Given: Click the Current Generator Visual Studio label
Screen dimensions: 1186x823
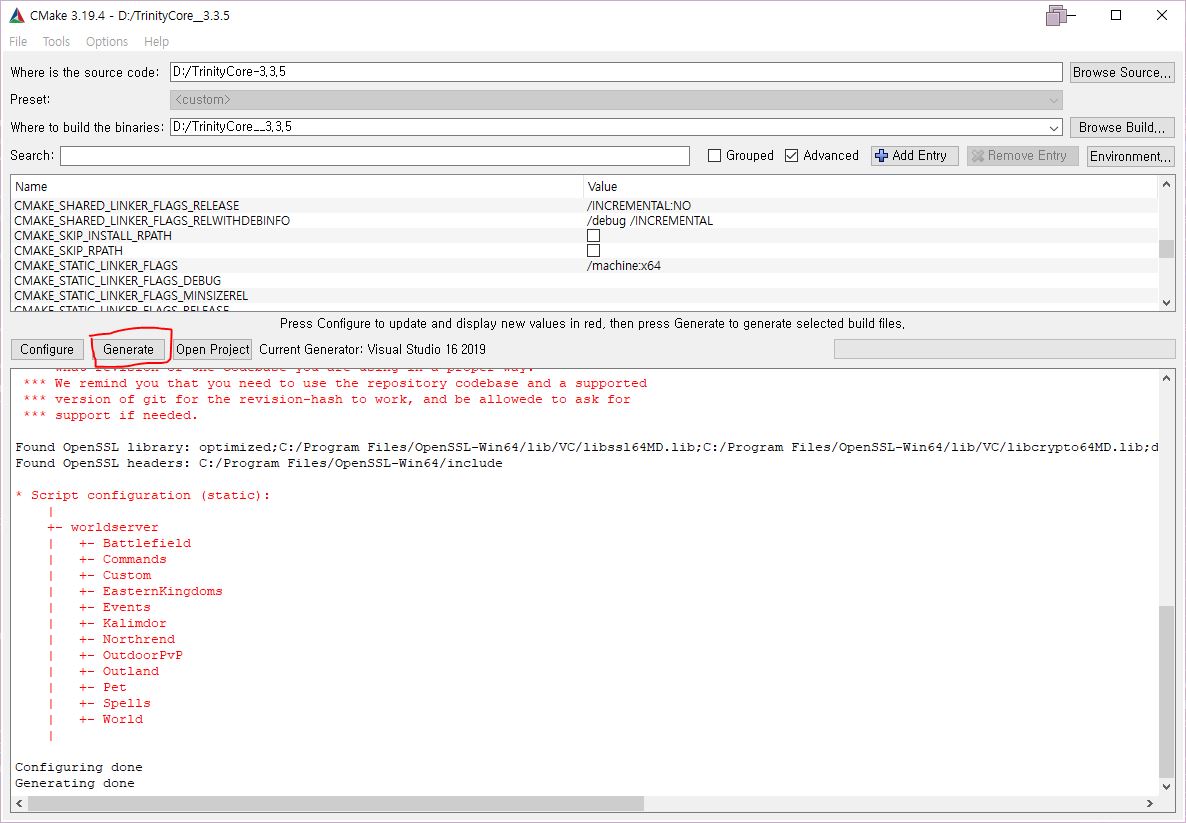Looking at the screenshot, I should click(x=372, y=349).
